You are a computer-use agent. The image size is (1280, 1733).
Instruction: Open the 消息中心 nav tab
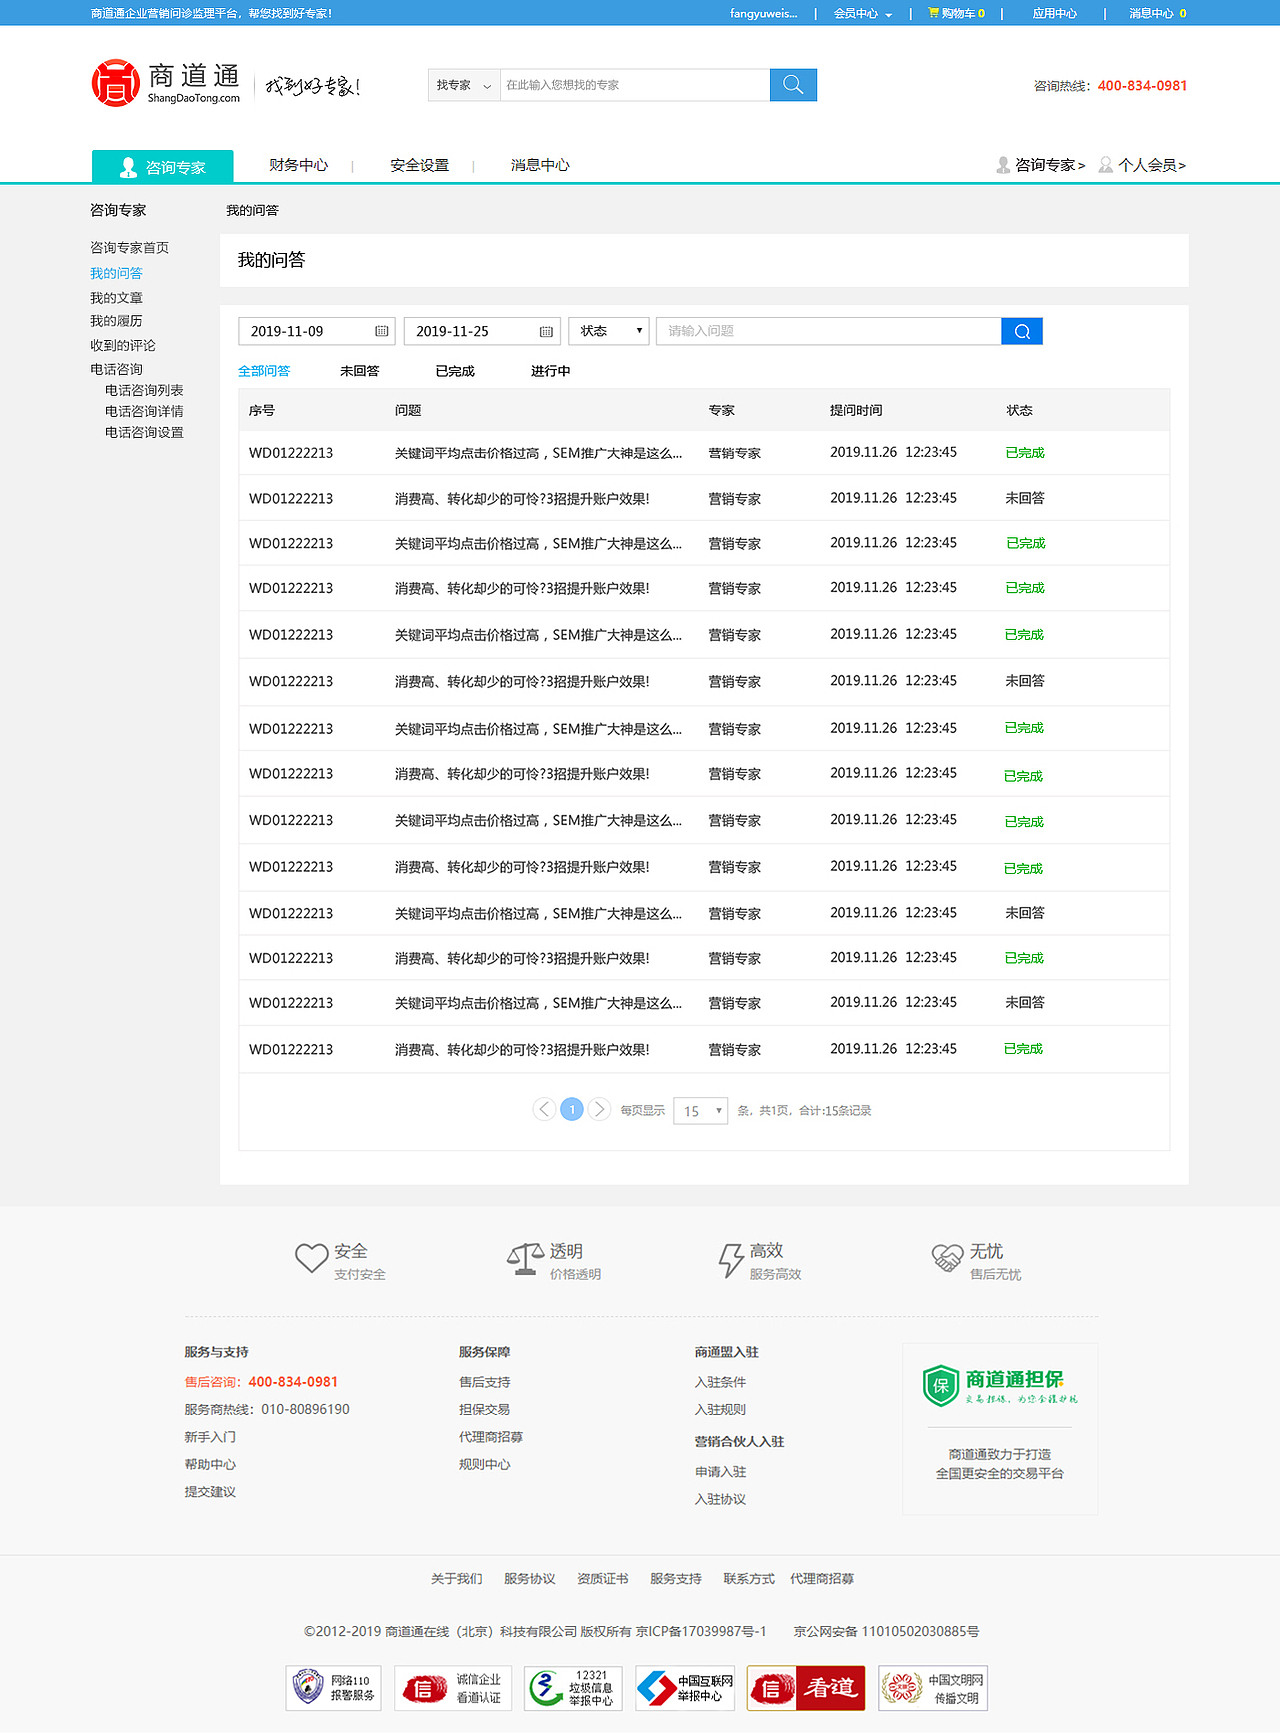click(540, 165)
